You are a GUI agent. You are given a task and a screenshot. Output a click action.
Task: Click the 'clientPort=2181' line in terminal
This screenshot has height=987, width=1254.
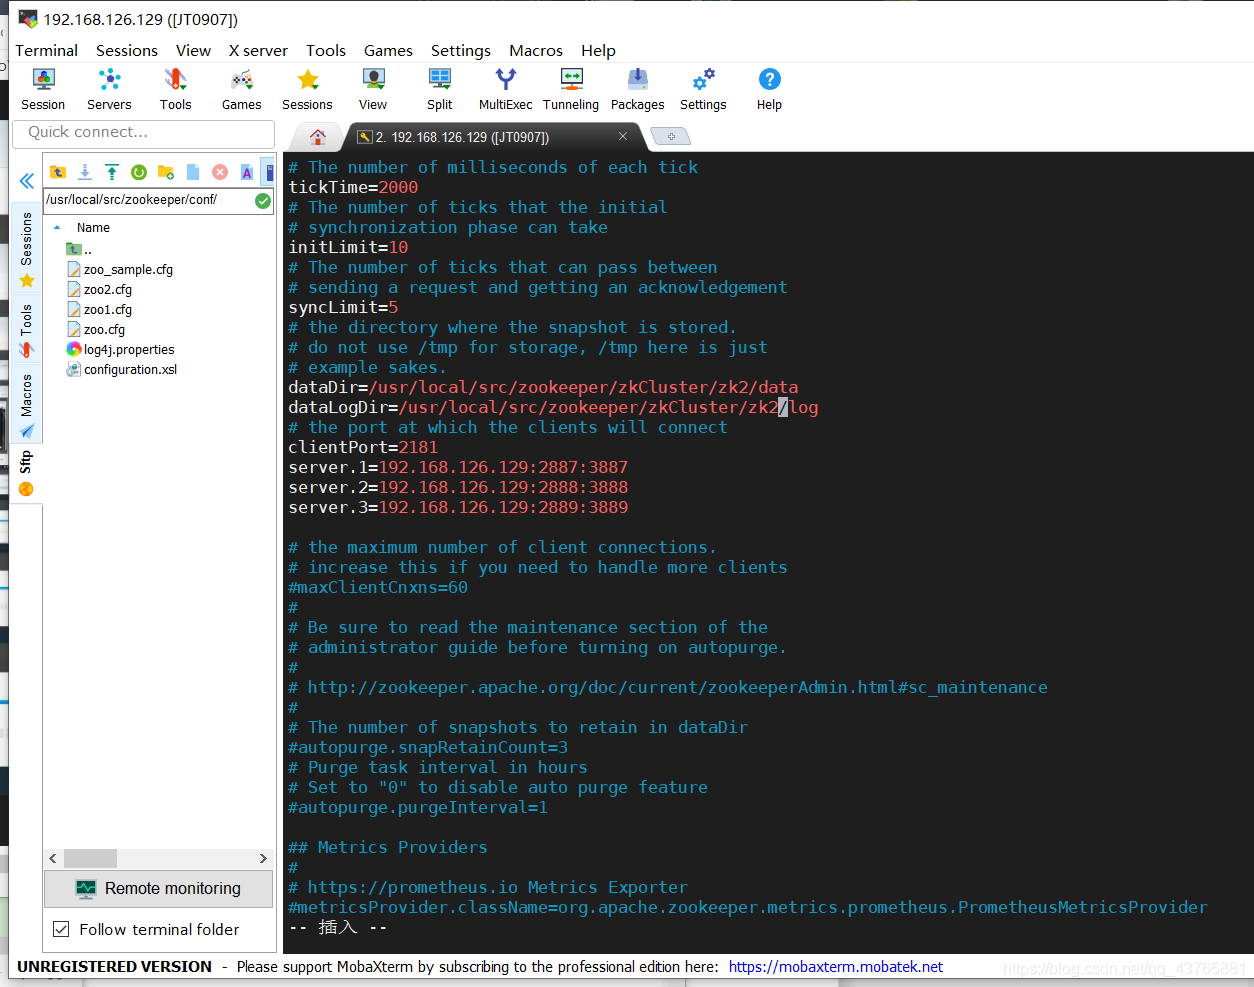pos(363,447)
